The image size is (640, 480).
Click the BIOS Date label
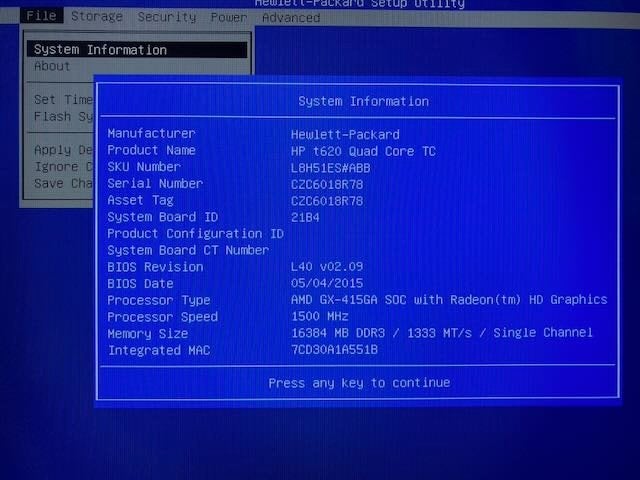point(140,284)
